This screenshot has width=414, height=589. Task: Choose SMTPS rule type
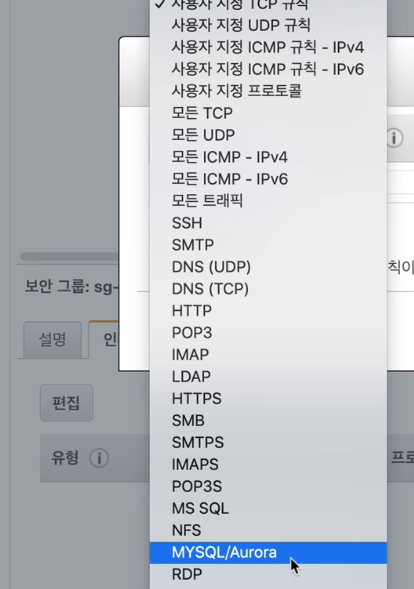coord(268,443)
